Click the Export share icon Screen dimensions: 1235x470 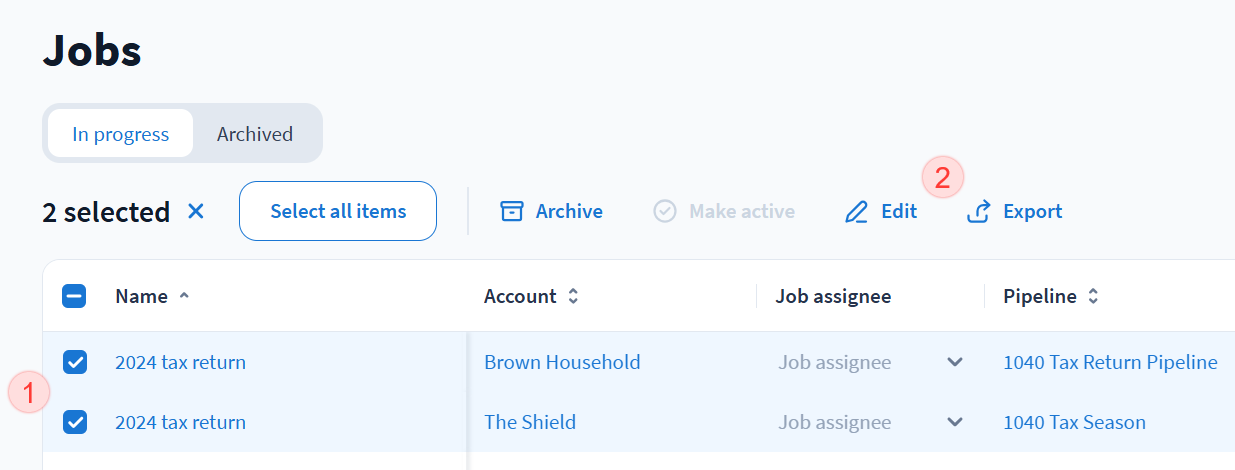pyautogui.click(x=979, y=211)
